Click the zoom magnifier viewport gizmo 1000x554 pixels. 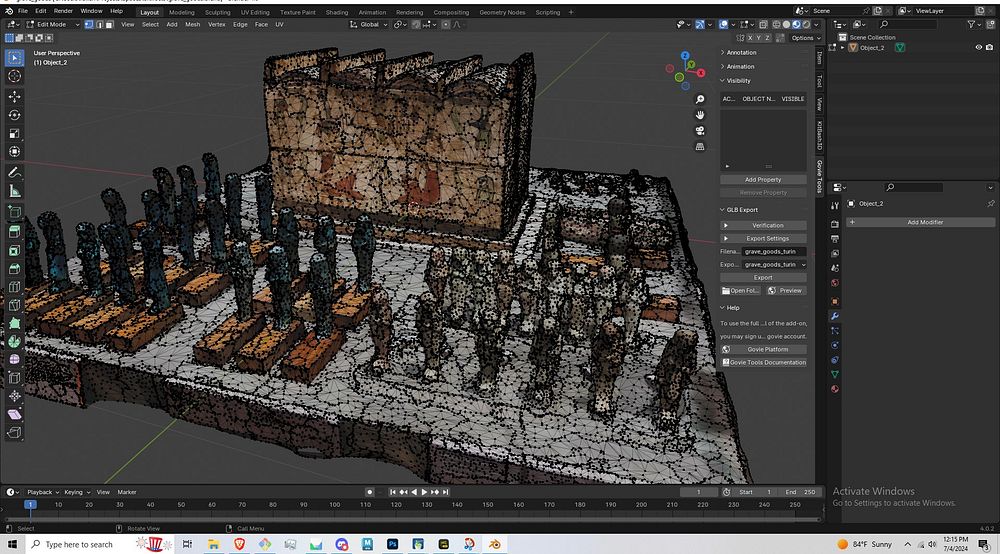(x=701, y=100)
